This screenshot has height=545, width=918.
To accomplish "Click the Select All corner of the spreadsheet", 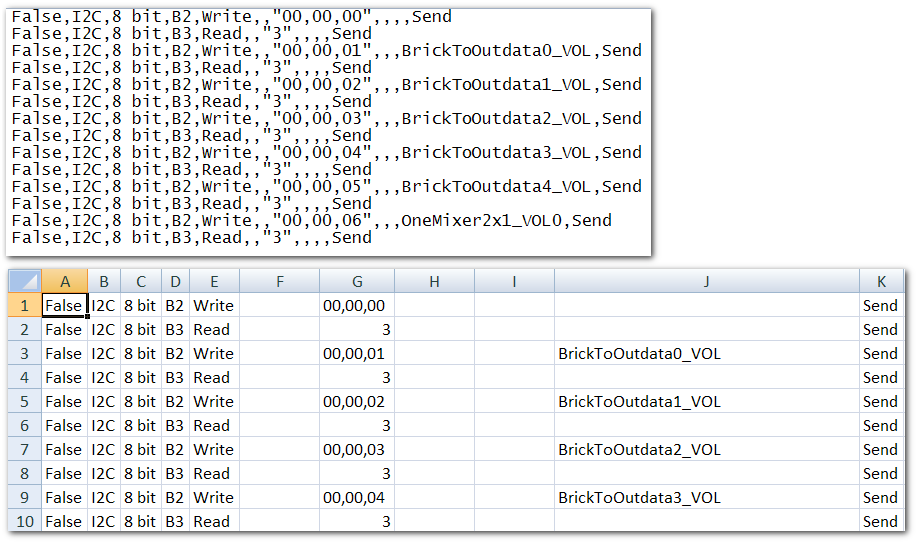I will (x=24, y=282).
